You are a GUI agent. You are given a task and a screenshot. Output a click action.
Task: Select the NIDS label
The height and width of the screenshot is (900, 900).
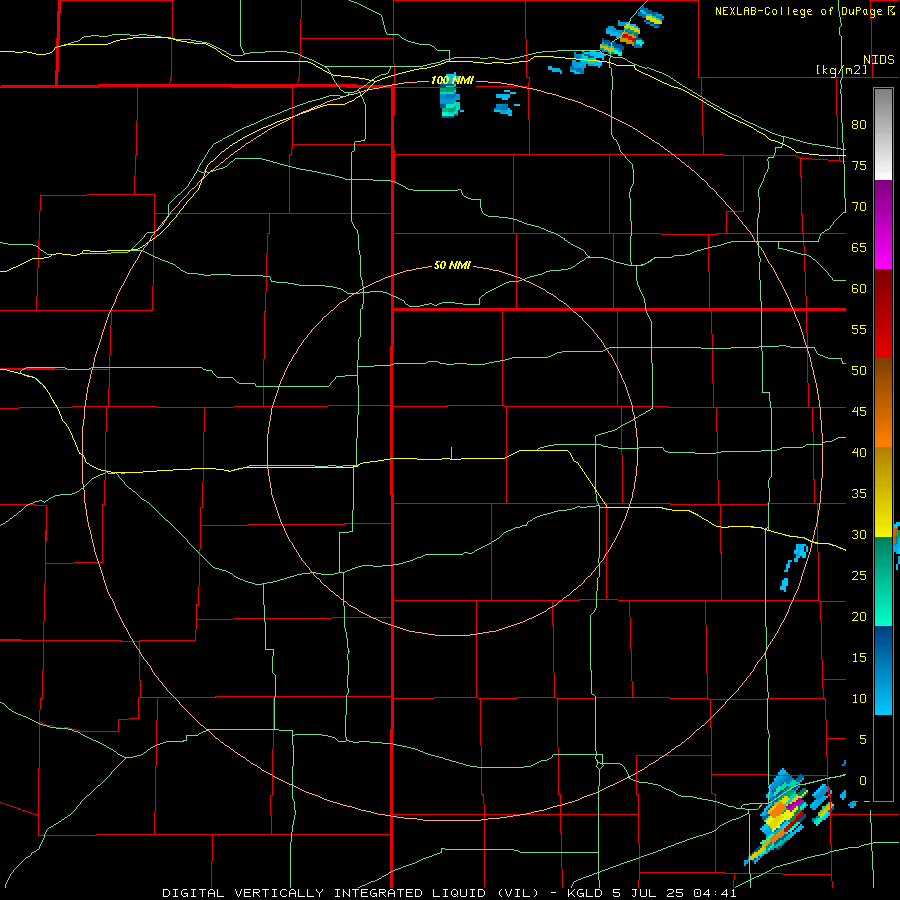pyautogui.click(x=878, y=60)
